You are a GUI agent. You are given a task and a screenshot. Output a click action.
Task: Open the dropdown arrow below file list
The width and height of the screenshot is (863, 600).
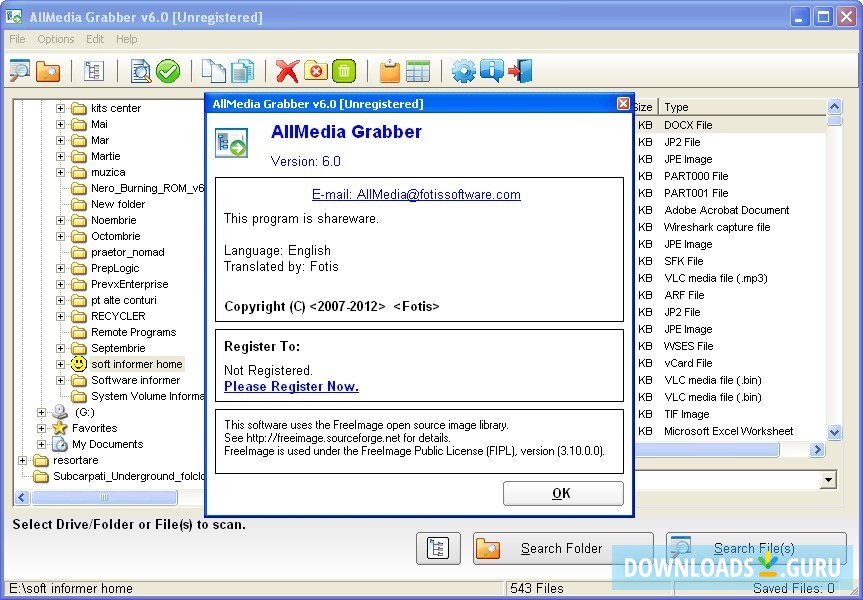point(828,479)
